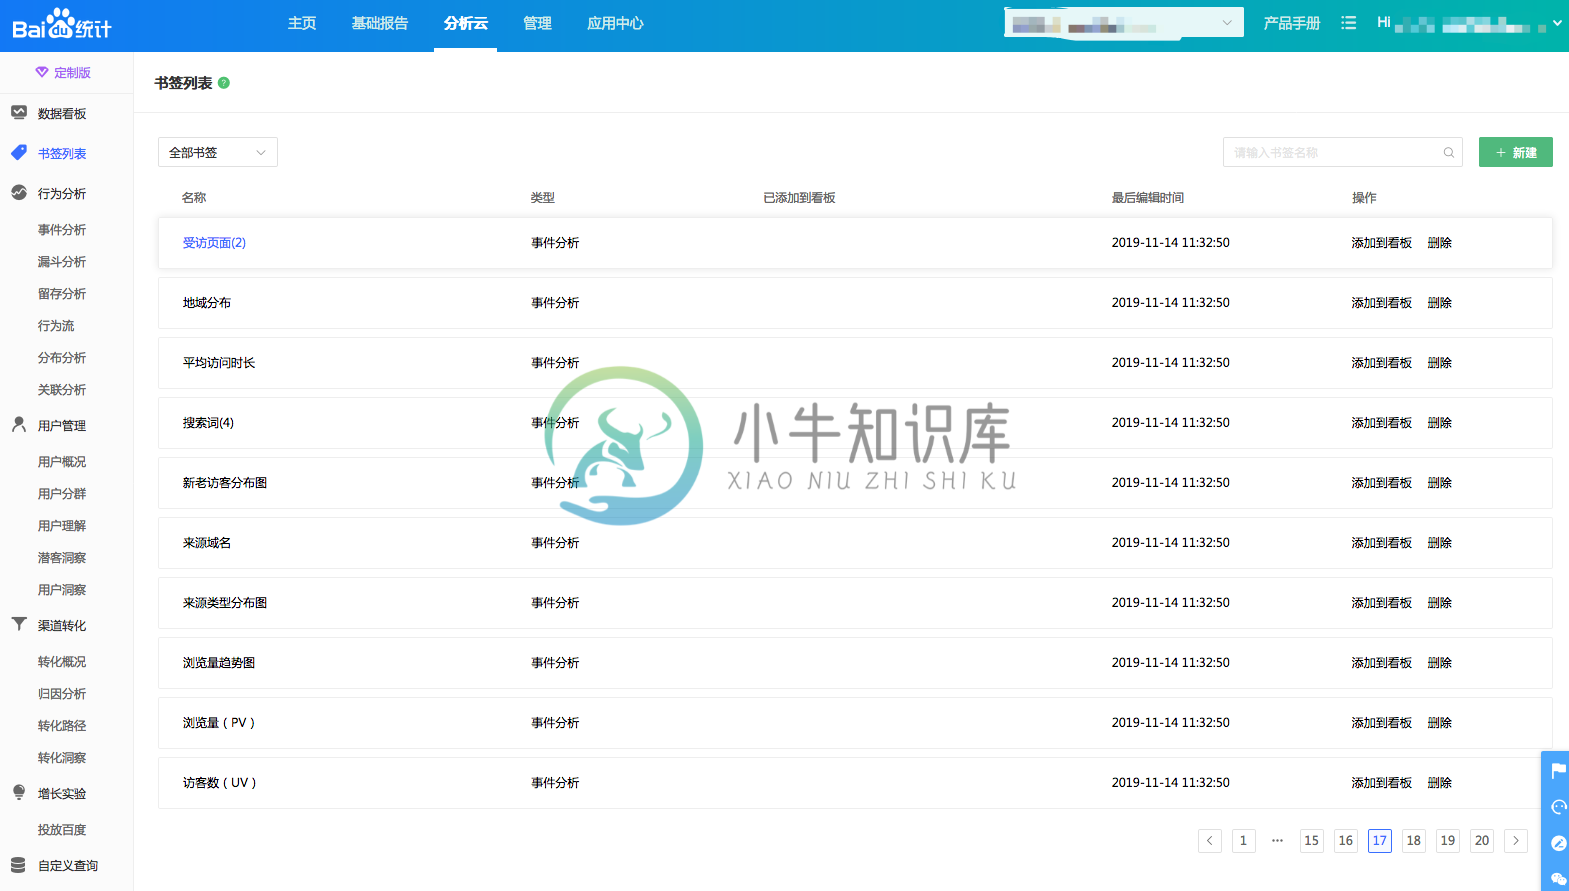Go to next page arrow
This screenshot has height=891, width=1569.
(x=1516, y=841)
